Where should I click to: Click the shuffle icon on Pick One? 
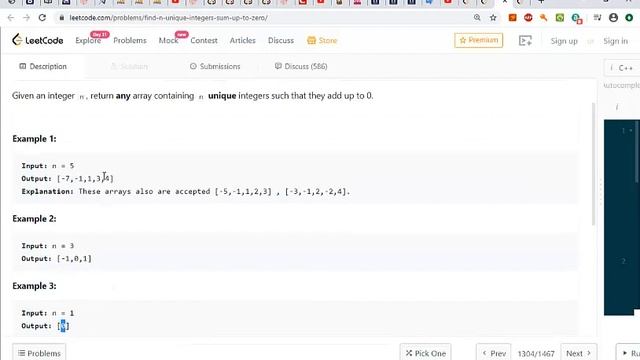coord(409,353)
